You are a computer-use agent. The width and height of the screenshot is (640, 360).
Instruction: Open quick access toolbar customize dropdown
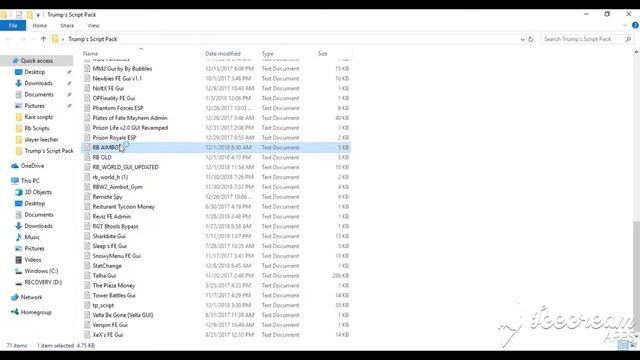click(38, 15)
